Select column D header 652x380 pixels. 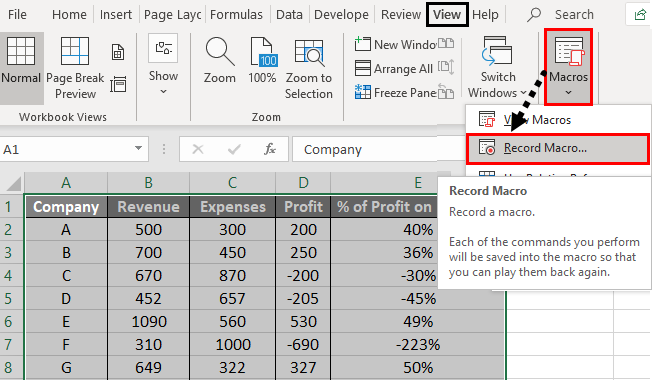pyautogui.click(x=303, y=183)
